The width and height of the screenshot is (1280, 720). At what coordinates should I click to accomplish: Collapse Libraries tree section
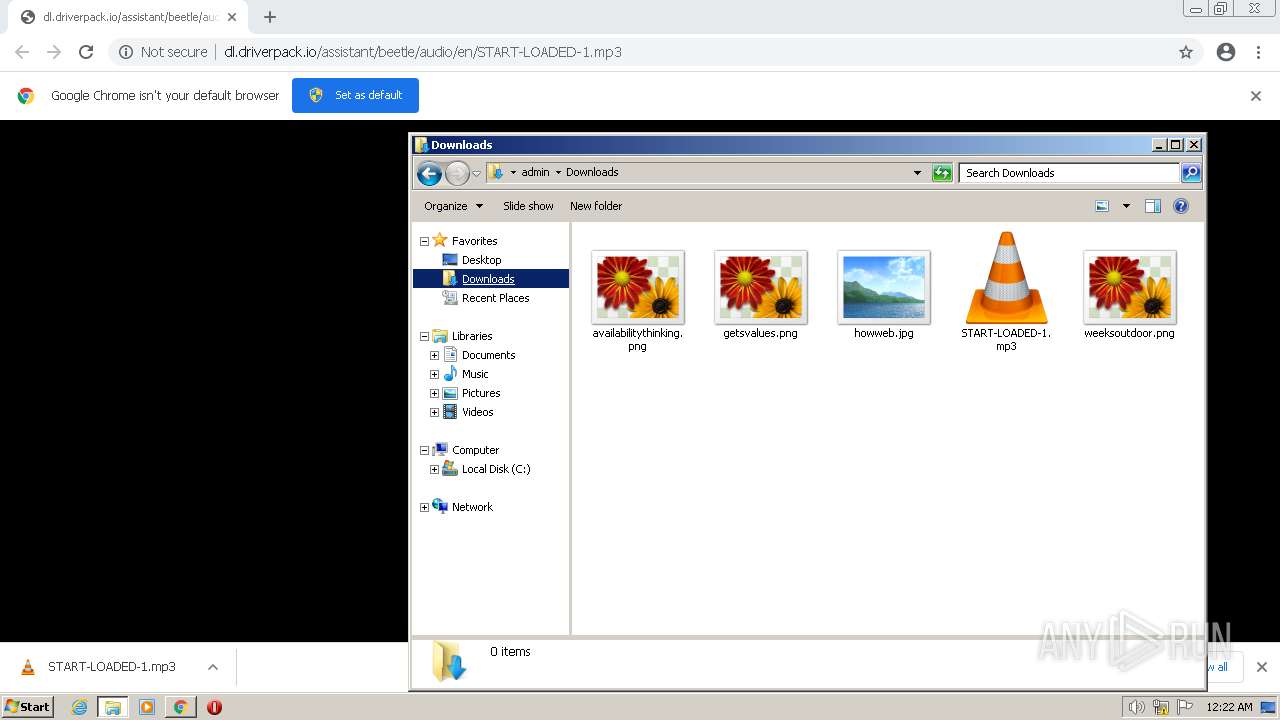[424, 336]
